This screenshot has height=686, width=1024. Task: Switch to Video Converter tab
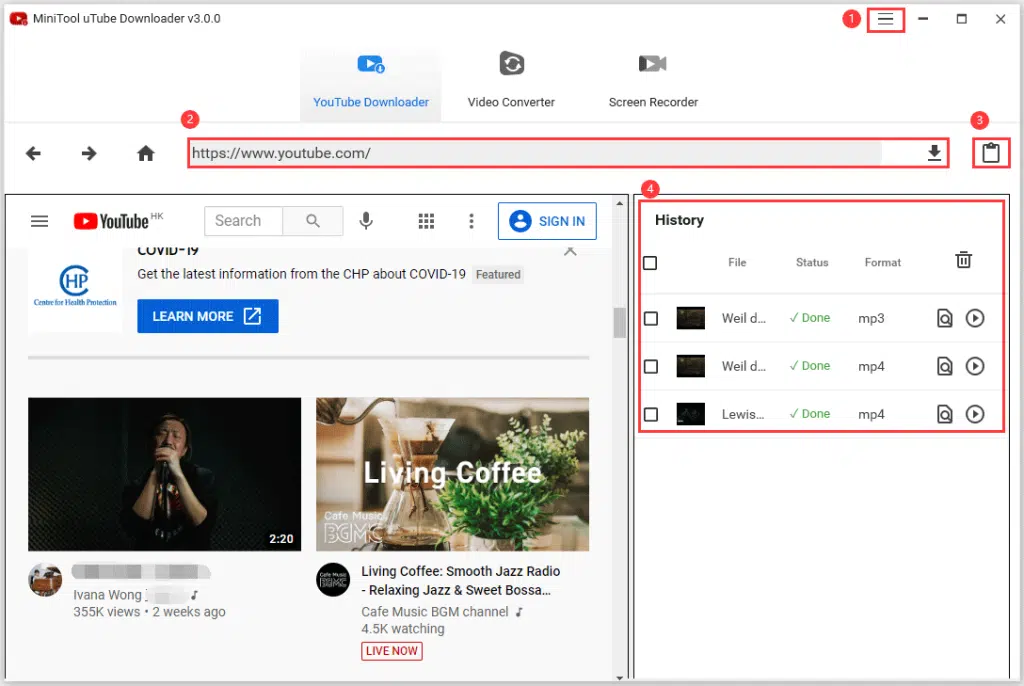coord(511,80)
